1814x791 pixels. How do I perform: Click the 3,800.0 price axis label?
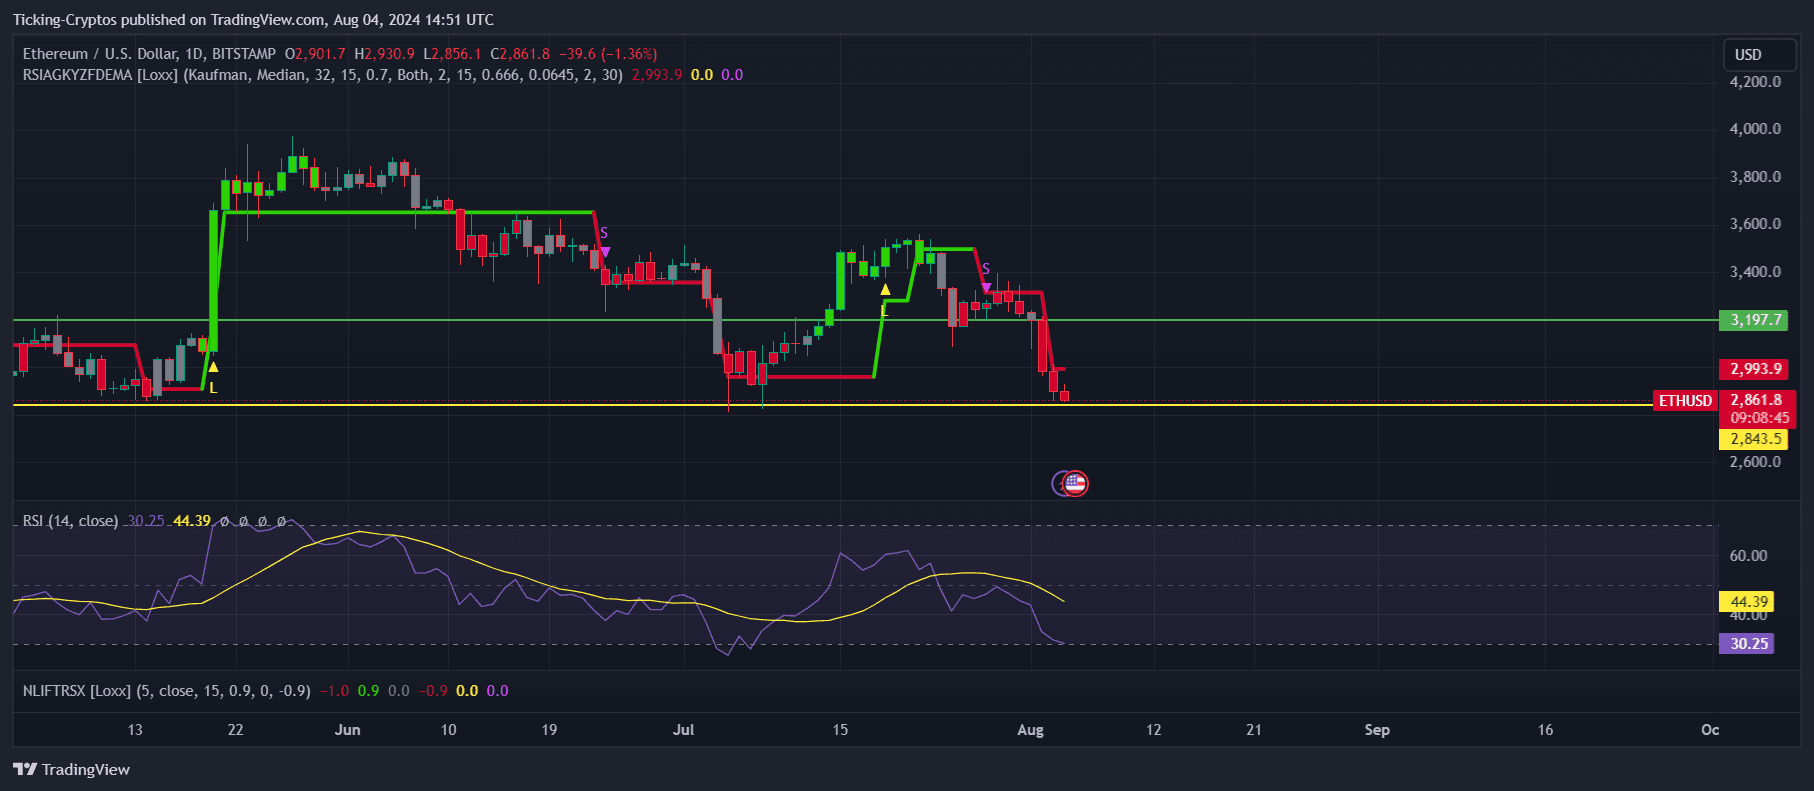click(x=1755, y=177)
